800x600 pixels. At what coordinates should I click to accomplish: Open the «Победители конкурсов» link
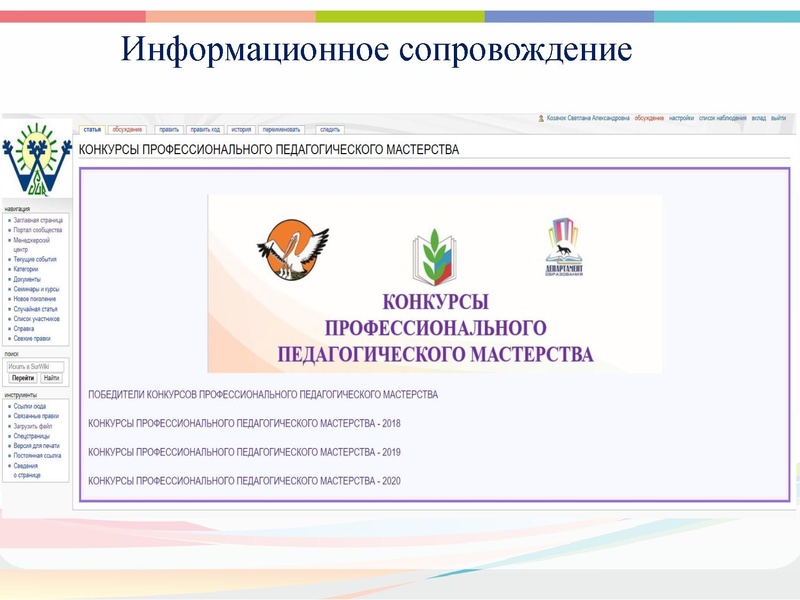(263, 395)
